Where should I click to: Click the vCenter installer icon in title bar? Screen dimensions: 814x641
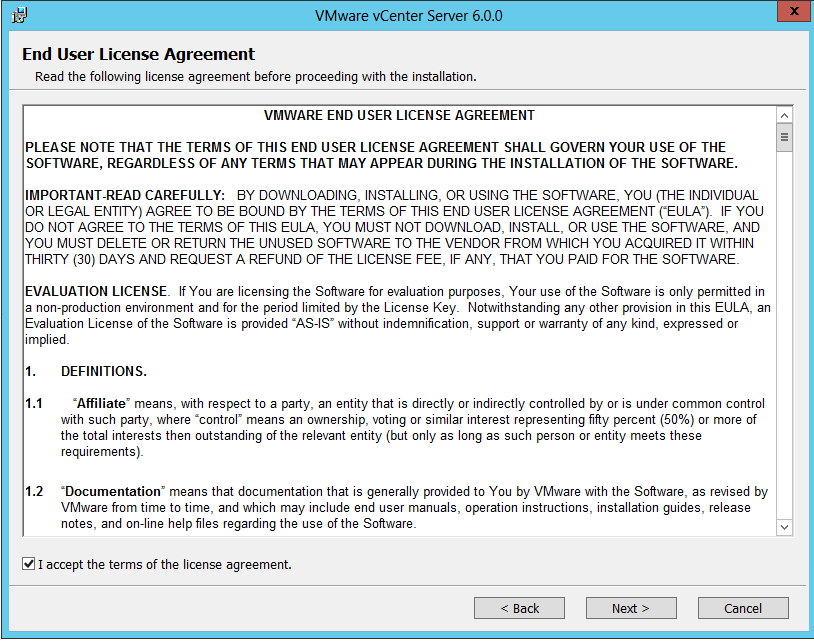click(20, 16)
